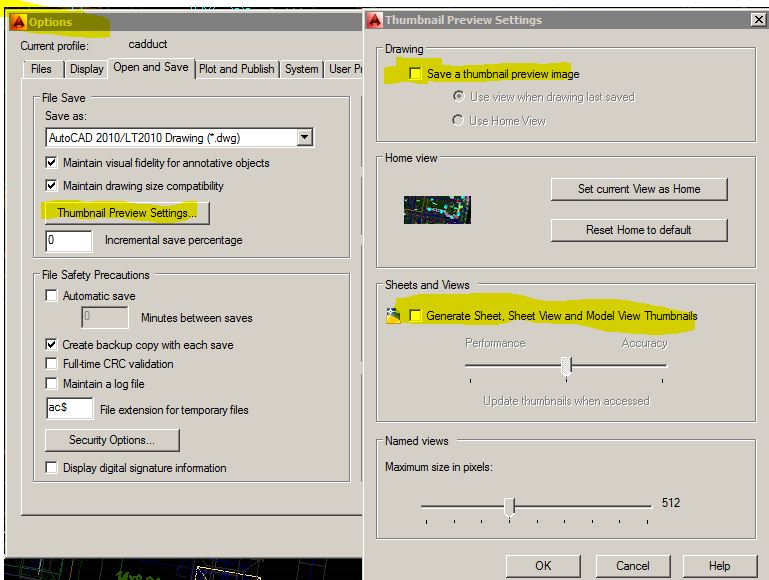Confirm with the OK button
The image size is (769, 580).
tap(543, 566)
